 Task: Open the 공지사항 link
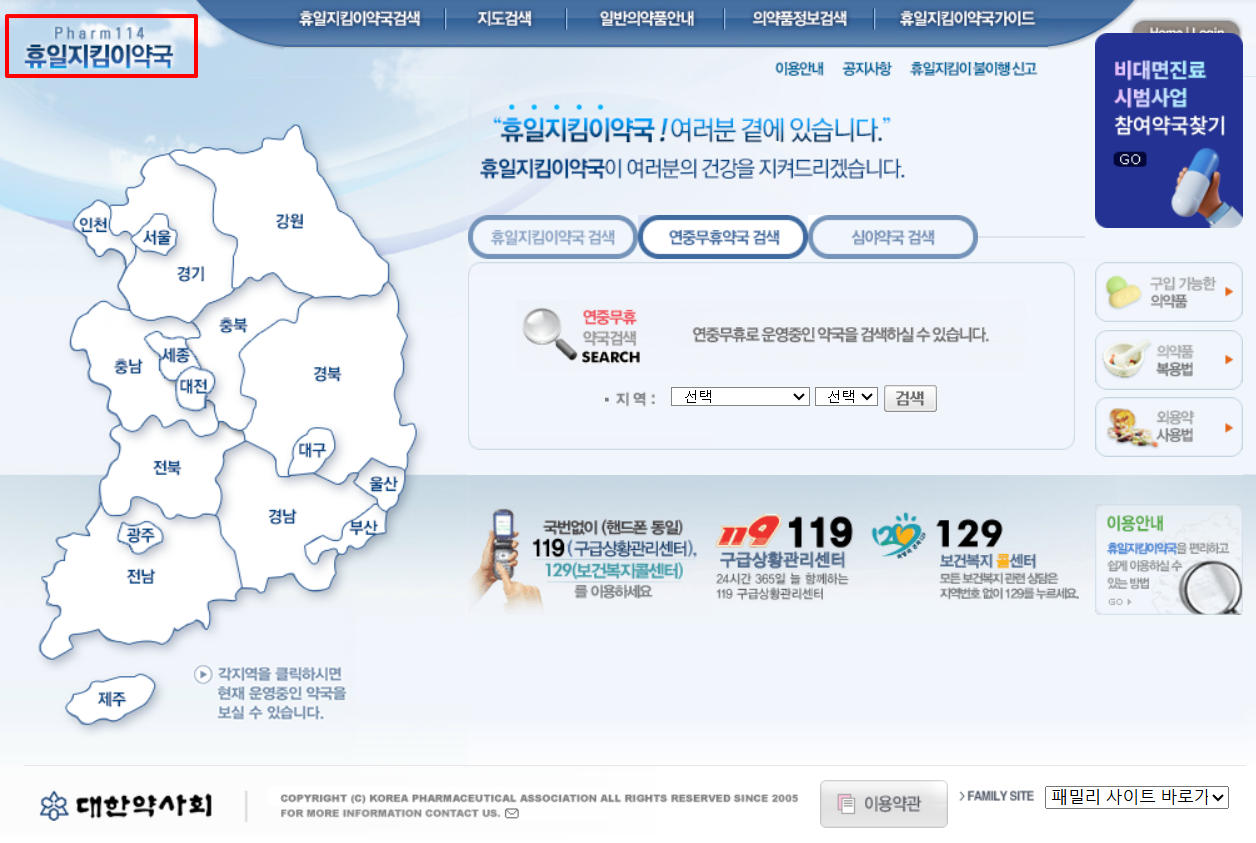(866, 69)
